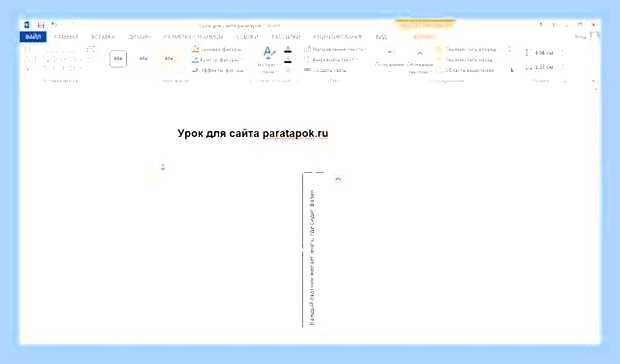
Task: Collapse the ribbon with the bottom-right arrow
Action: 593,81
